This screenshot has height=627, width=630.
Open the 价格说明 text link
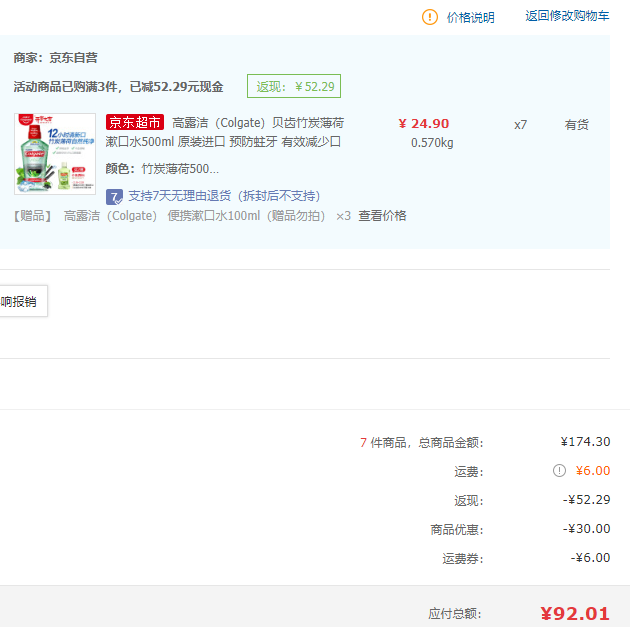tap(470, 17)
